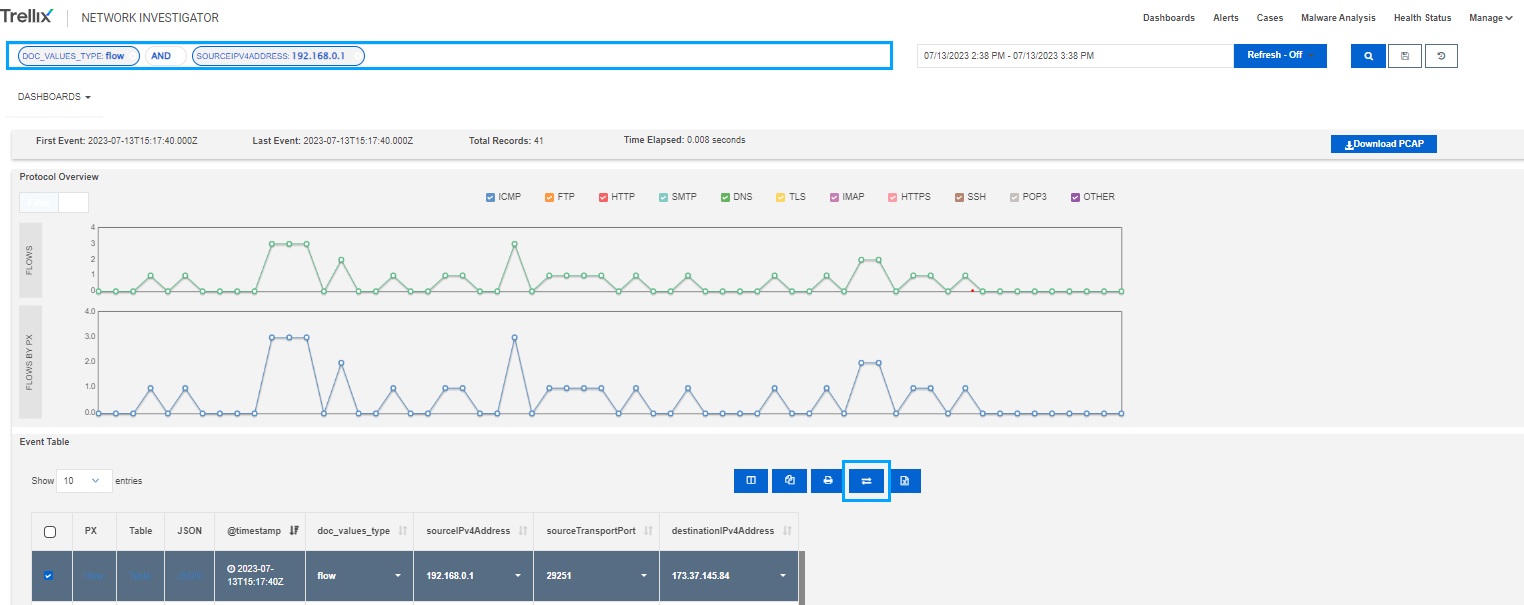Image resolution: width=1524 pixels, height=605 pixels.
Task: Toggle the DNS protocol checkbox
Action: (726, 197)
